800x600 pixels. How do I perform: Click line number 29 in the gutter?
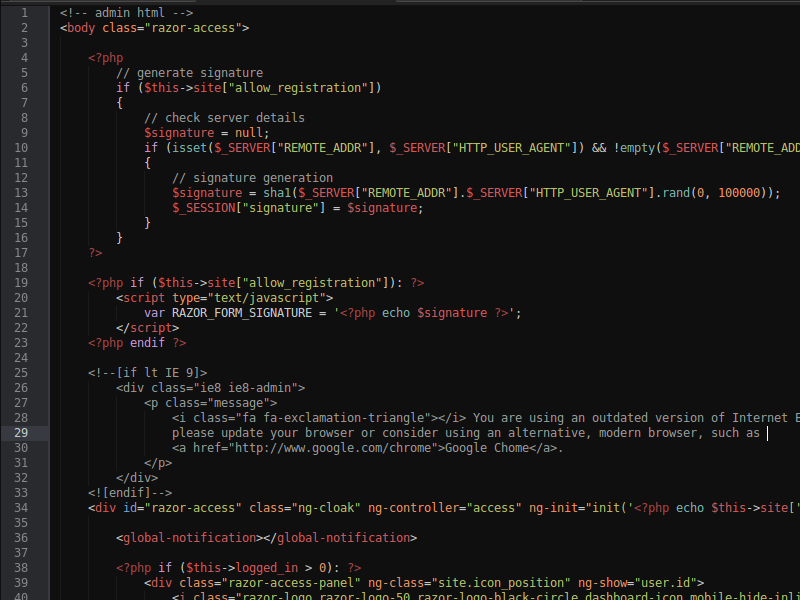click(21, 433)
